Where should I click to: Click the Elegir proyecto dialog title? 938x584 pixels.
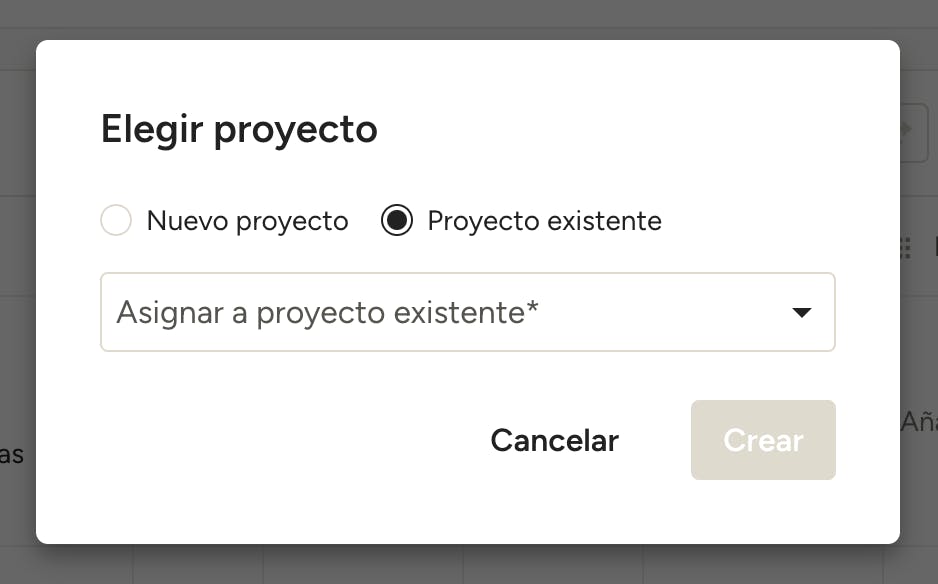click(x=239, y=129)
